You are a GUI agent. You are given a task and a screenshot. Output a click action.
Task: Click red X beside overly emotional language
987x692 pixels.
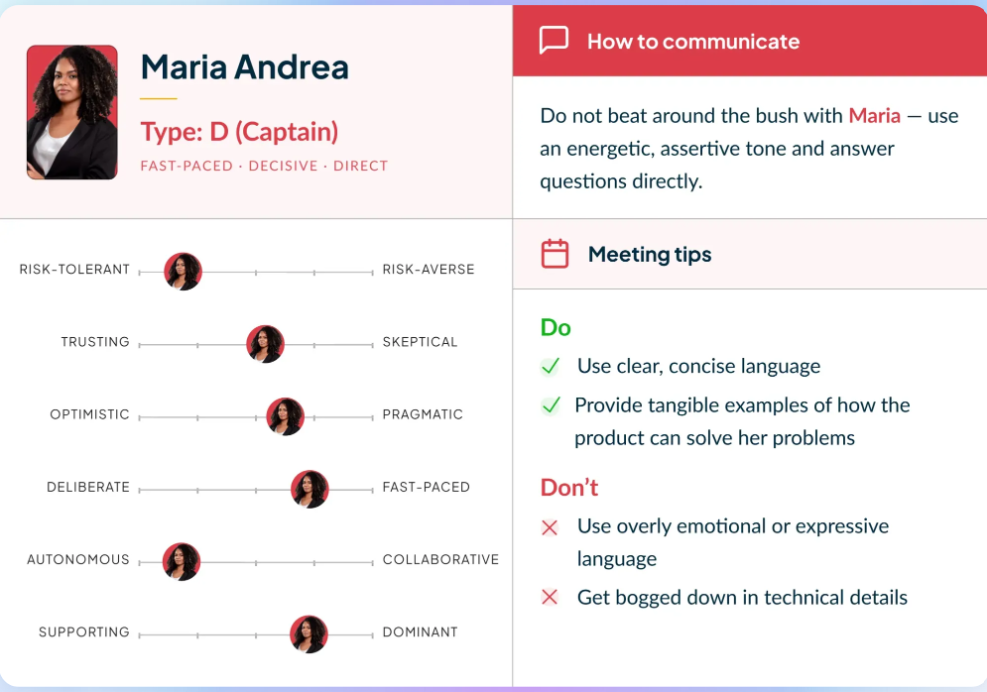(549, 527)
